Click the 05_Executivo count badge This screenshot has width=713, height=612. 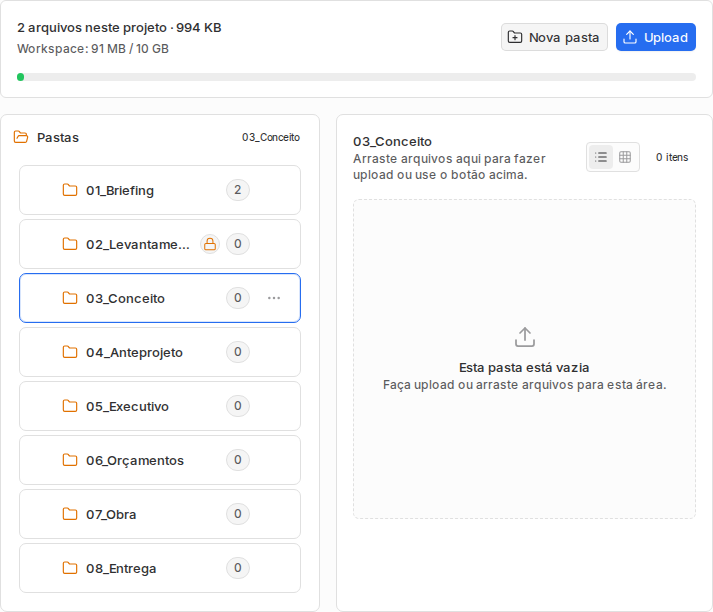[238, 406]
